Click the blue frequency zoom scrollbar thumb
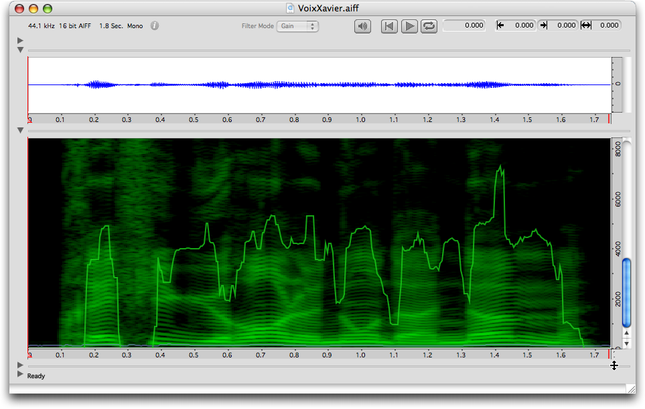Viewport: 645px width, 409px height. 627,292
